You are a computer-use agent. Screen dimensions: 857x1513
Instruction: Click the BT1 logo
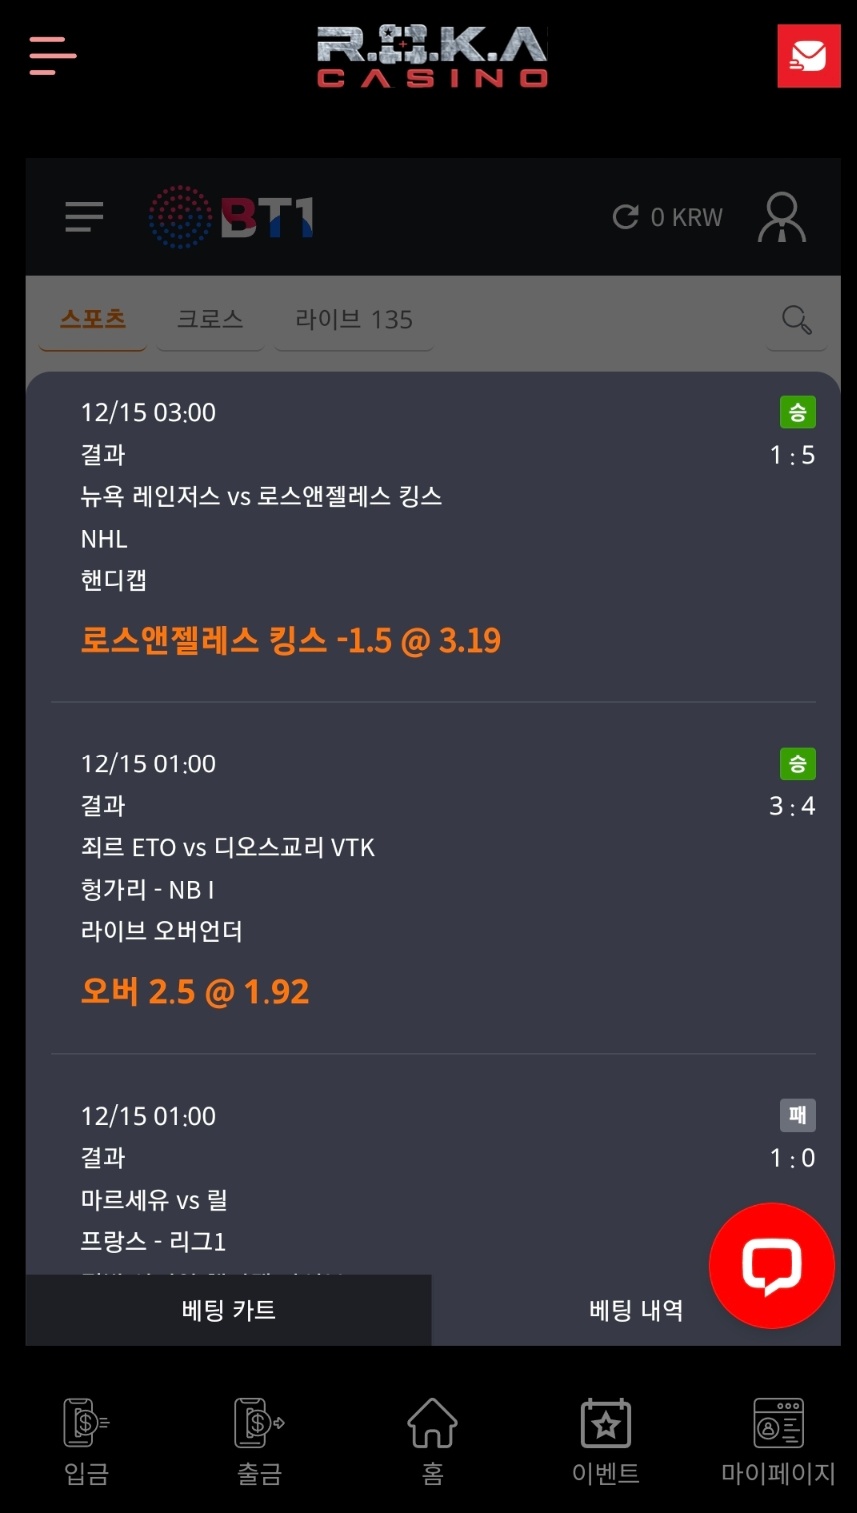pos(232,217)
